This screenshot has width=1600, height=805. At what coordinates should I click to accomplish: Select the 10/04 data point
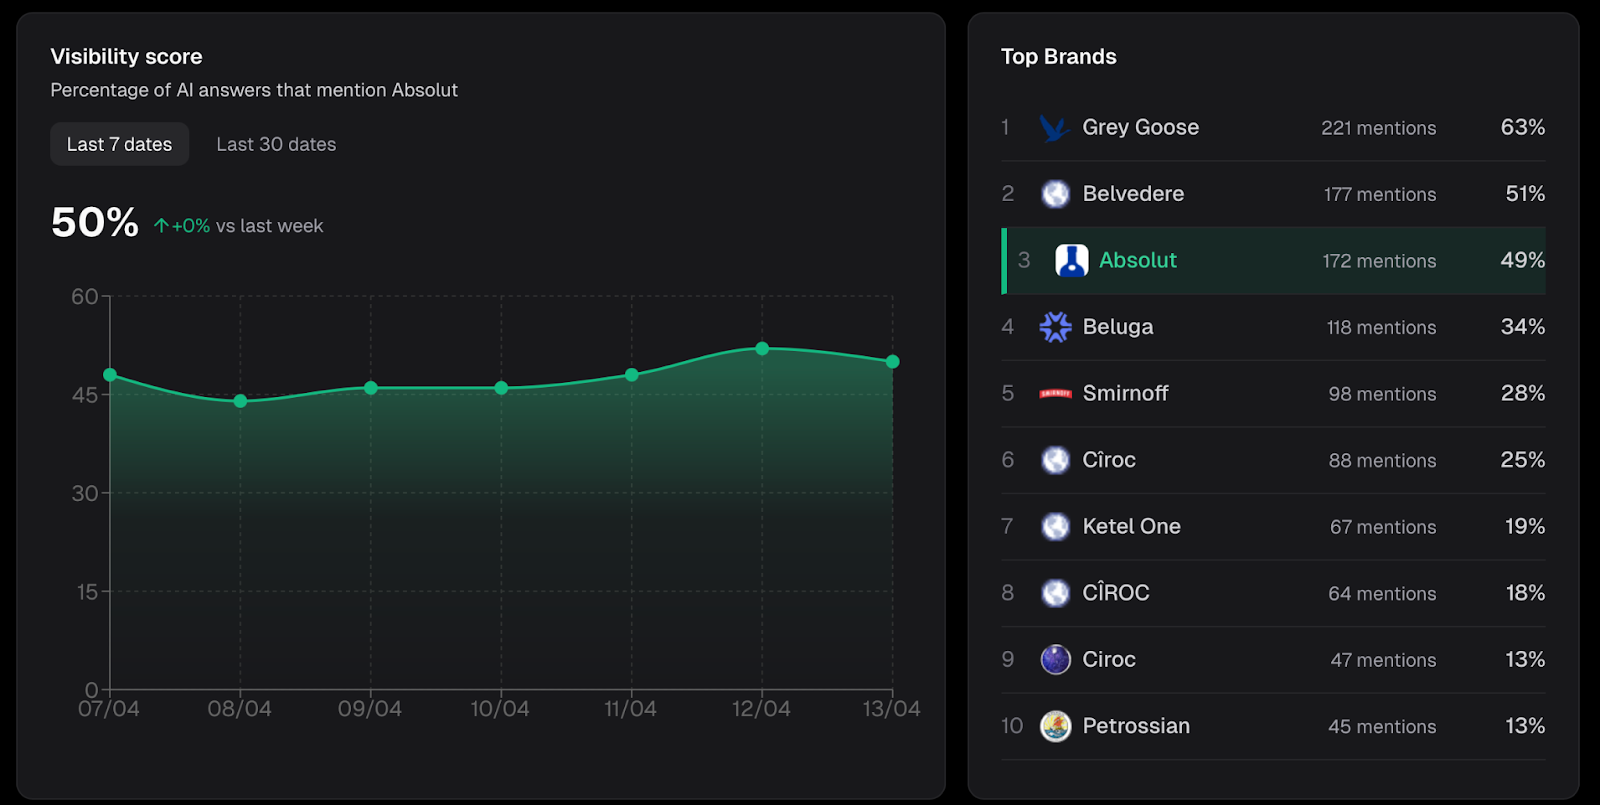501,388
